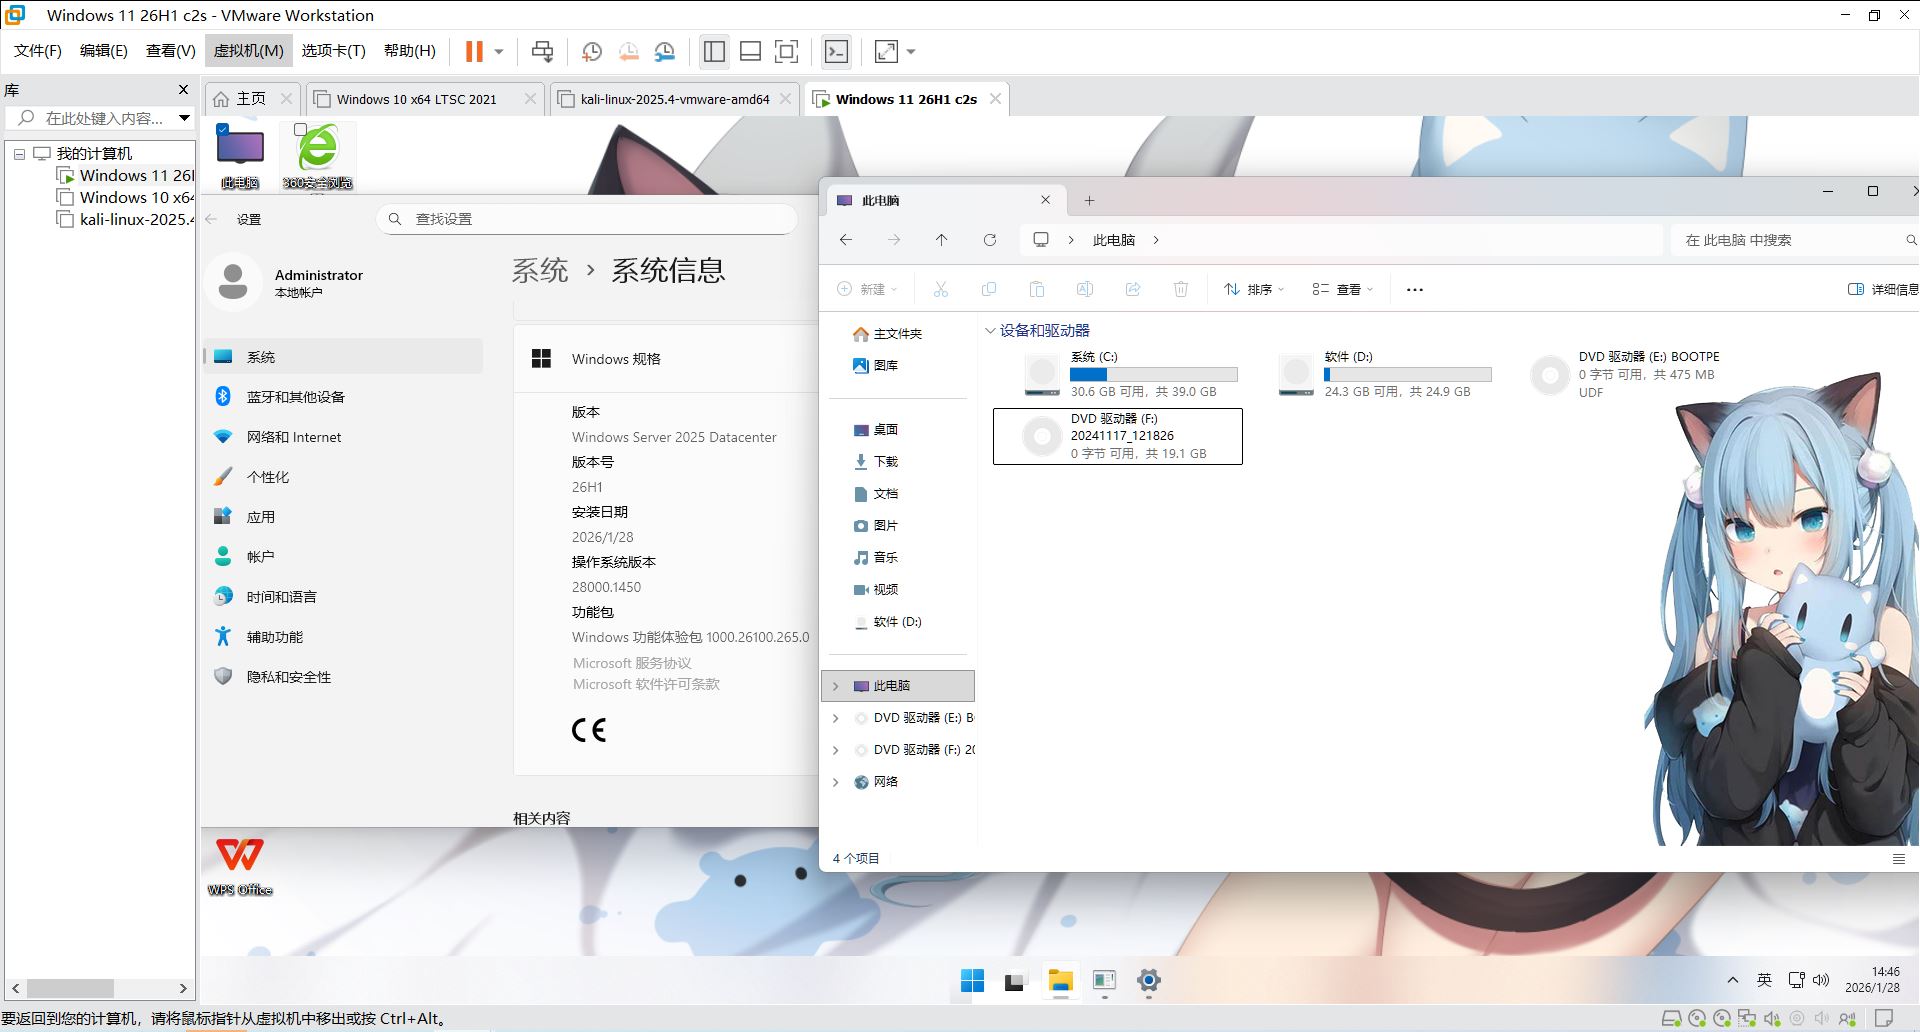Toggle the VMware library sidebar view icon
1920x1032 pixels.
[714, 52]
